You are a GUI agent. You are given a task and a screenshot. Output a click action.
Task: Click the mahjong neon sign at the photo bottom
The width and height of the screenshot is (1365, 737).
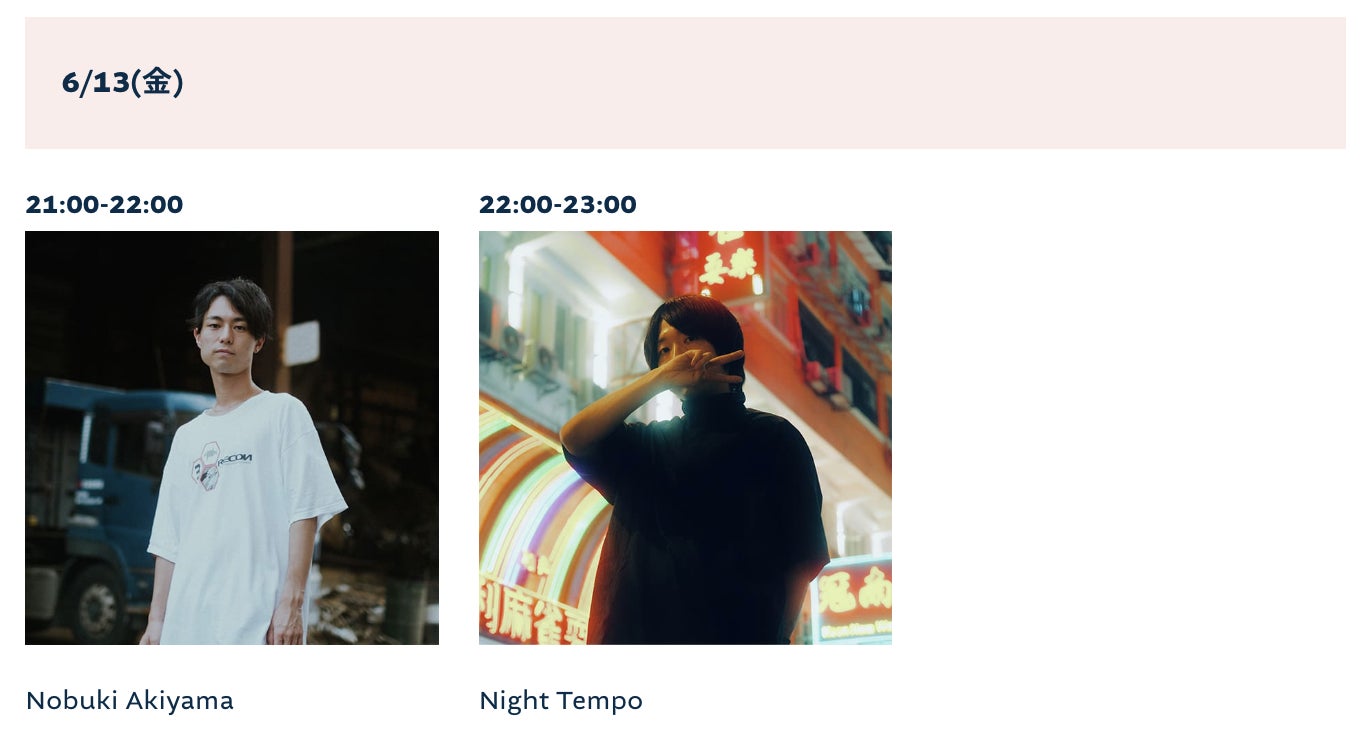tap(533, 611)
